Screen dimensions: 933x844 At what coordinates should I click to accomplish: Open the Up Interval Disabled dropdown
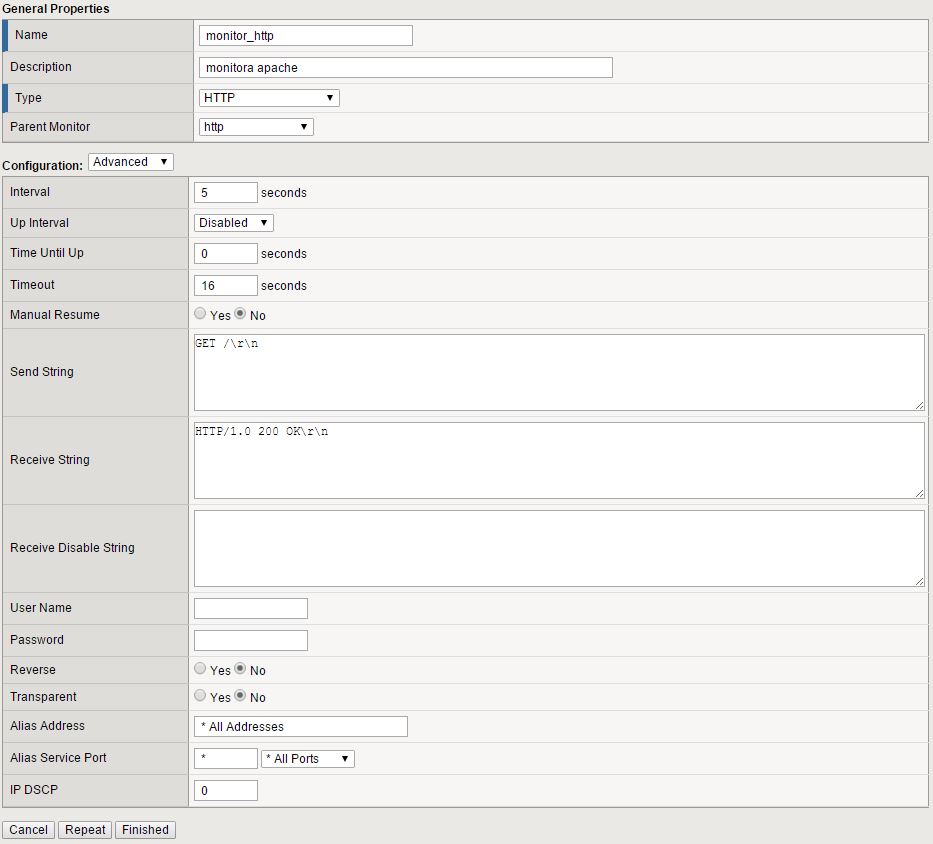point(233,223)
